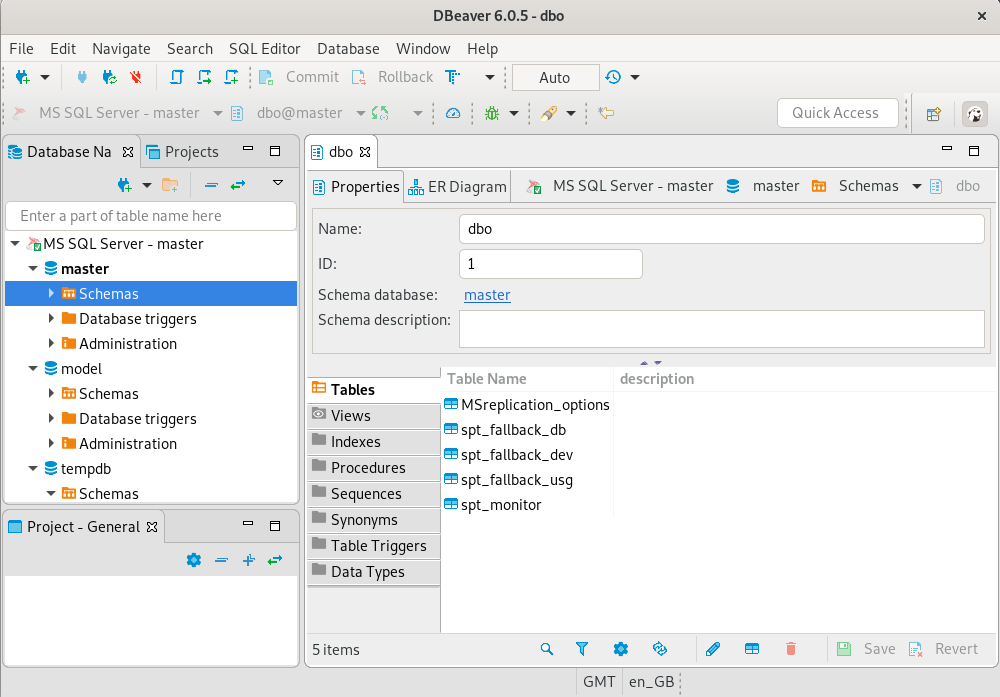
Task: Click the green debug bug icon
Action: point(492,113)
